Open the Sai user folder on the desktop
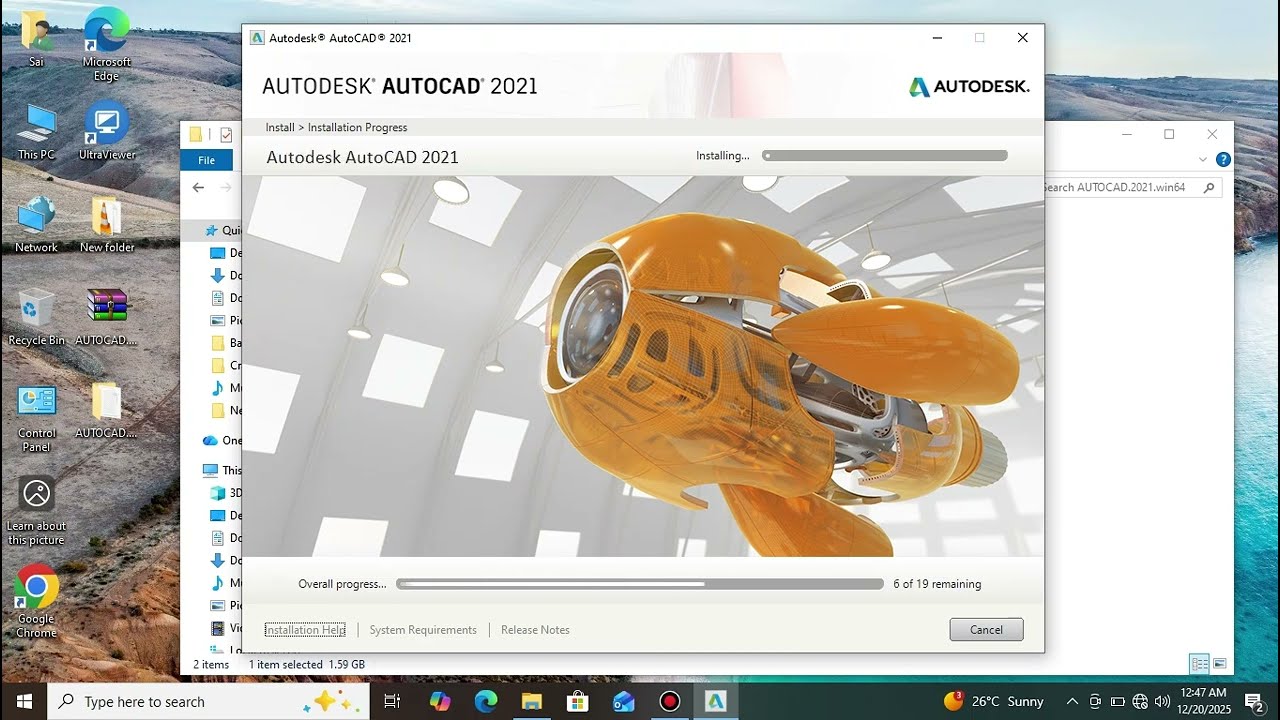 (x=36, y=39)
